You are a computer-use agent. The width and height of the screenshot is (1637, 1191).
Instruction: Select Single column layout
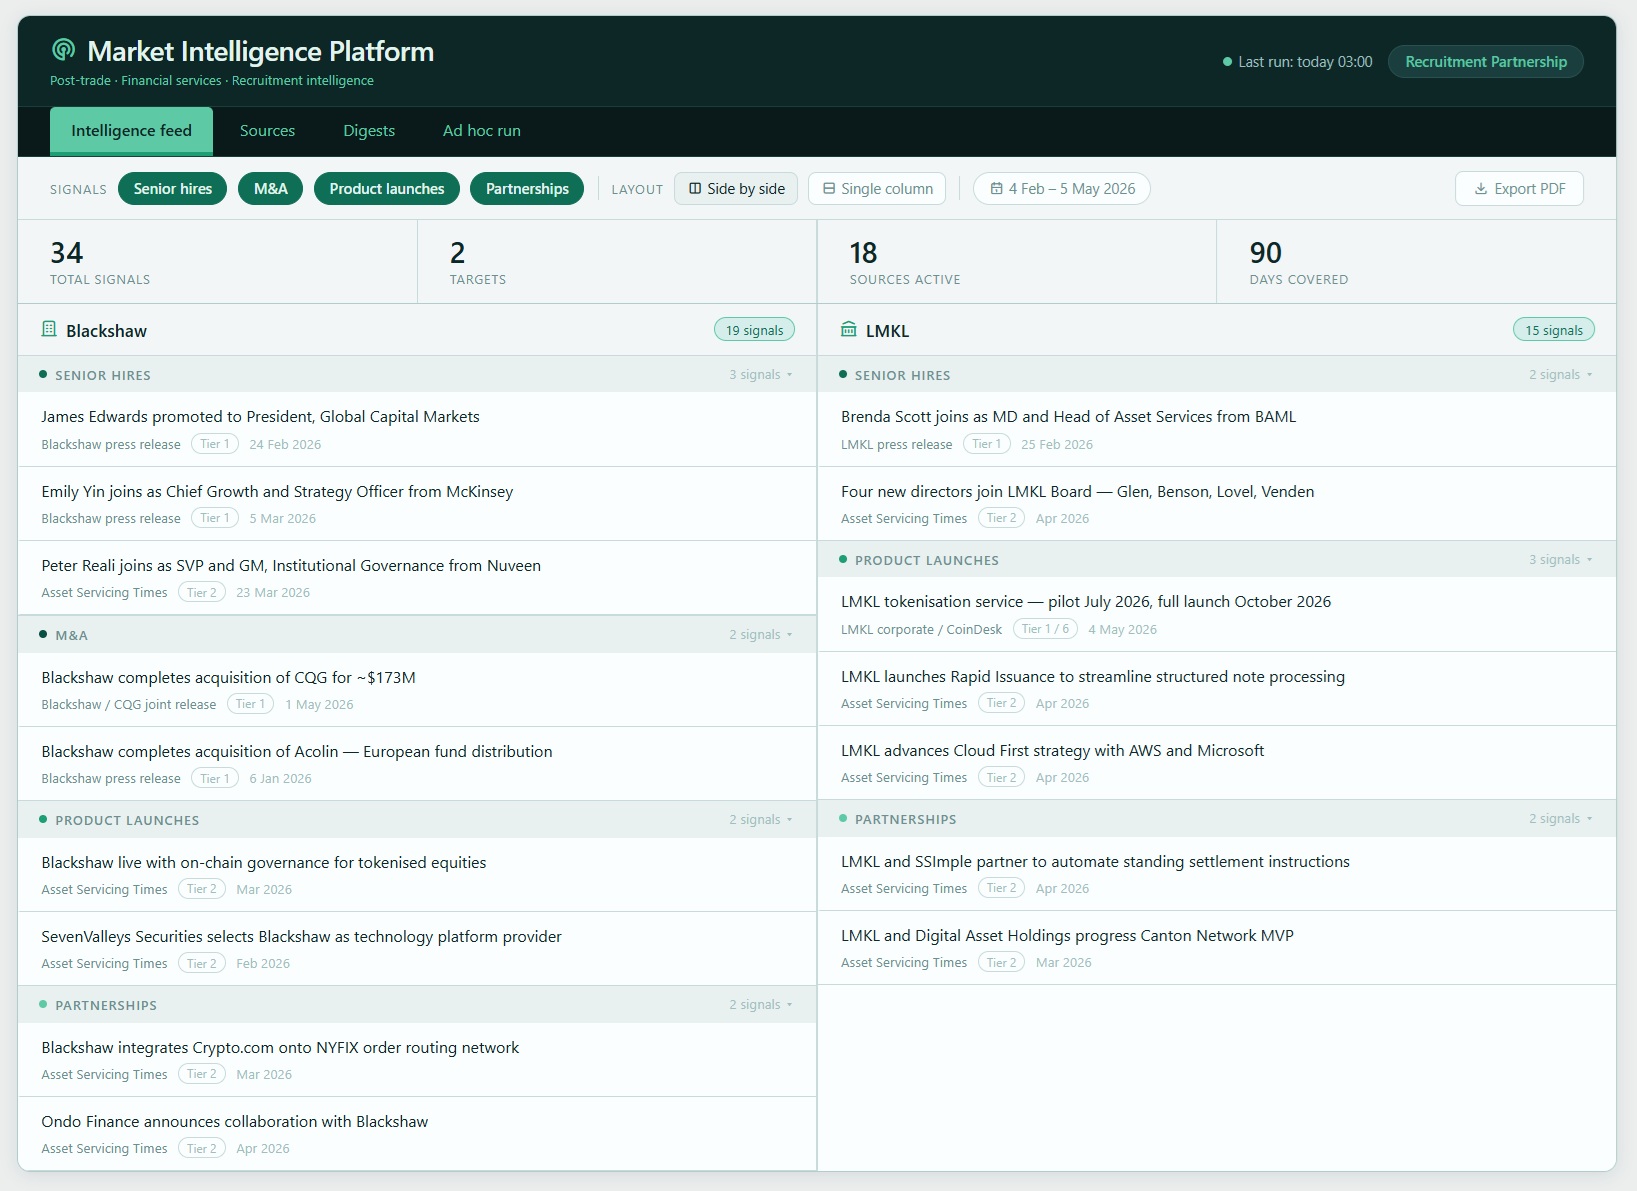877,189
